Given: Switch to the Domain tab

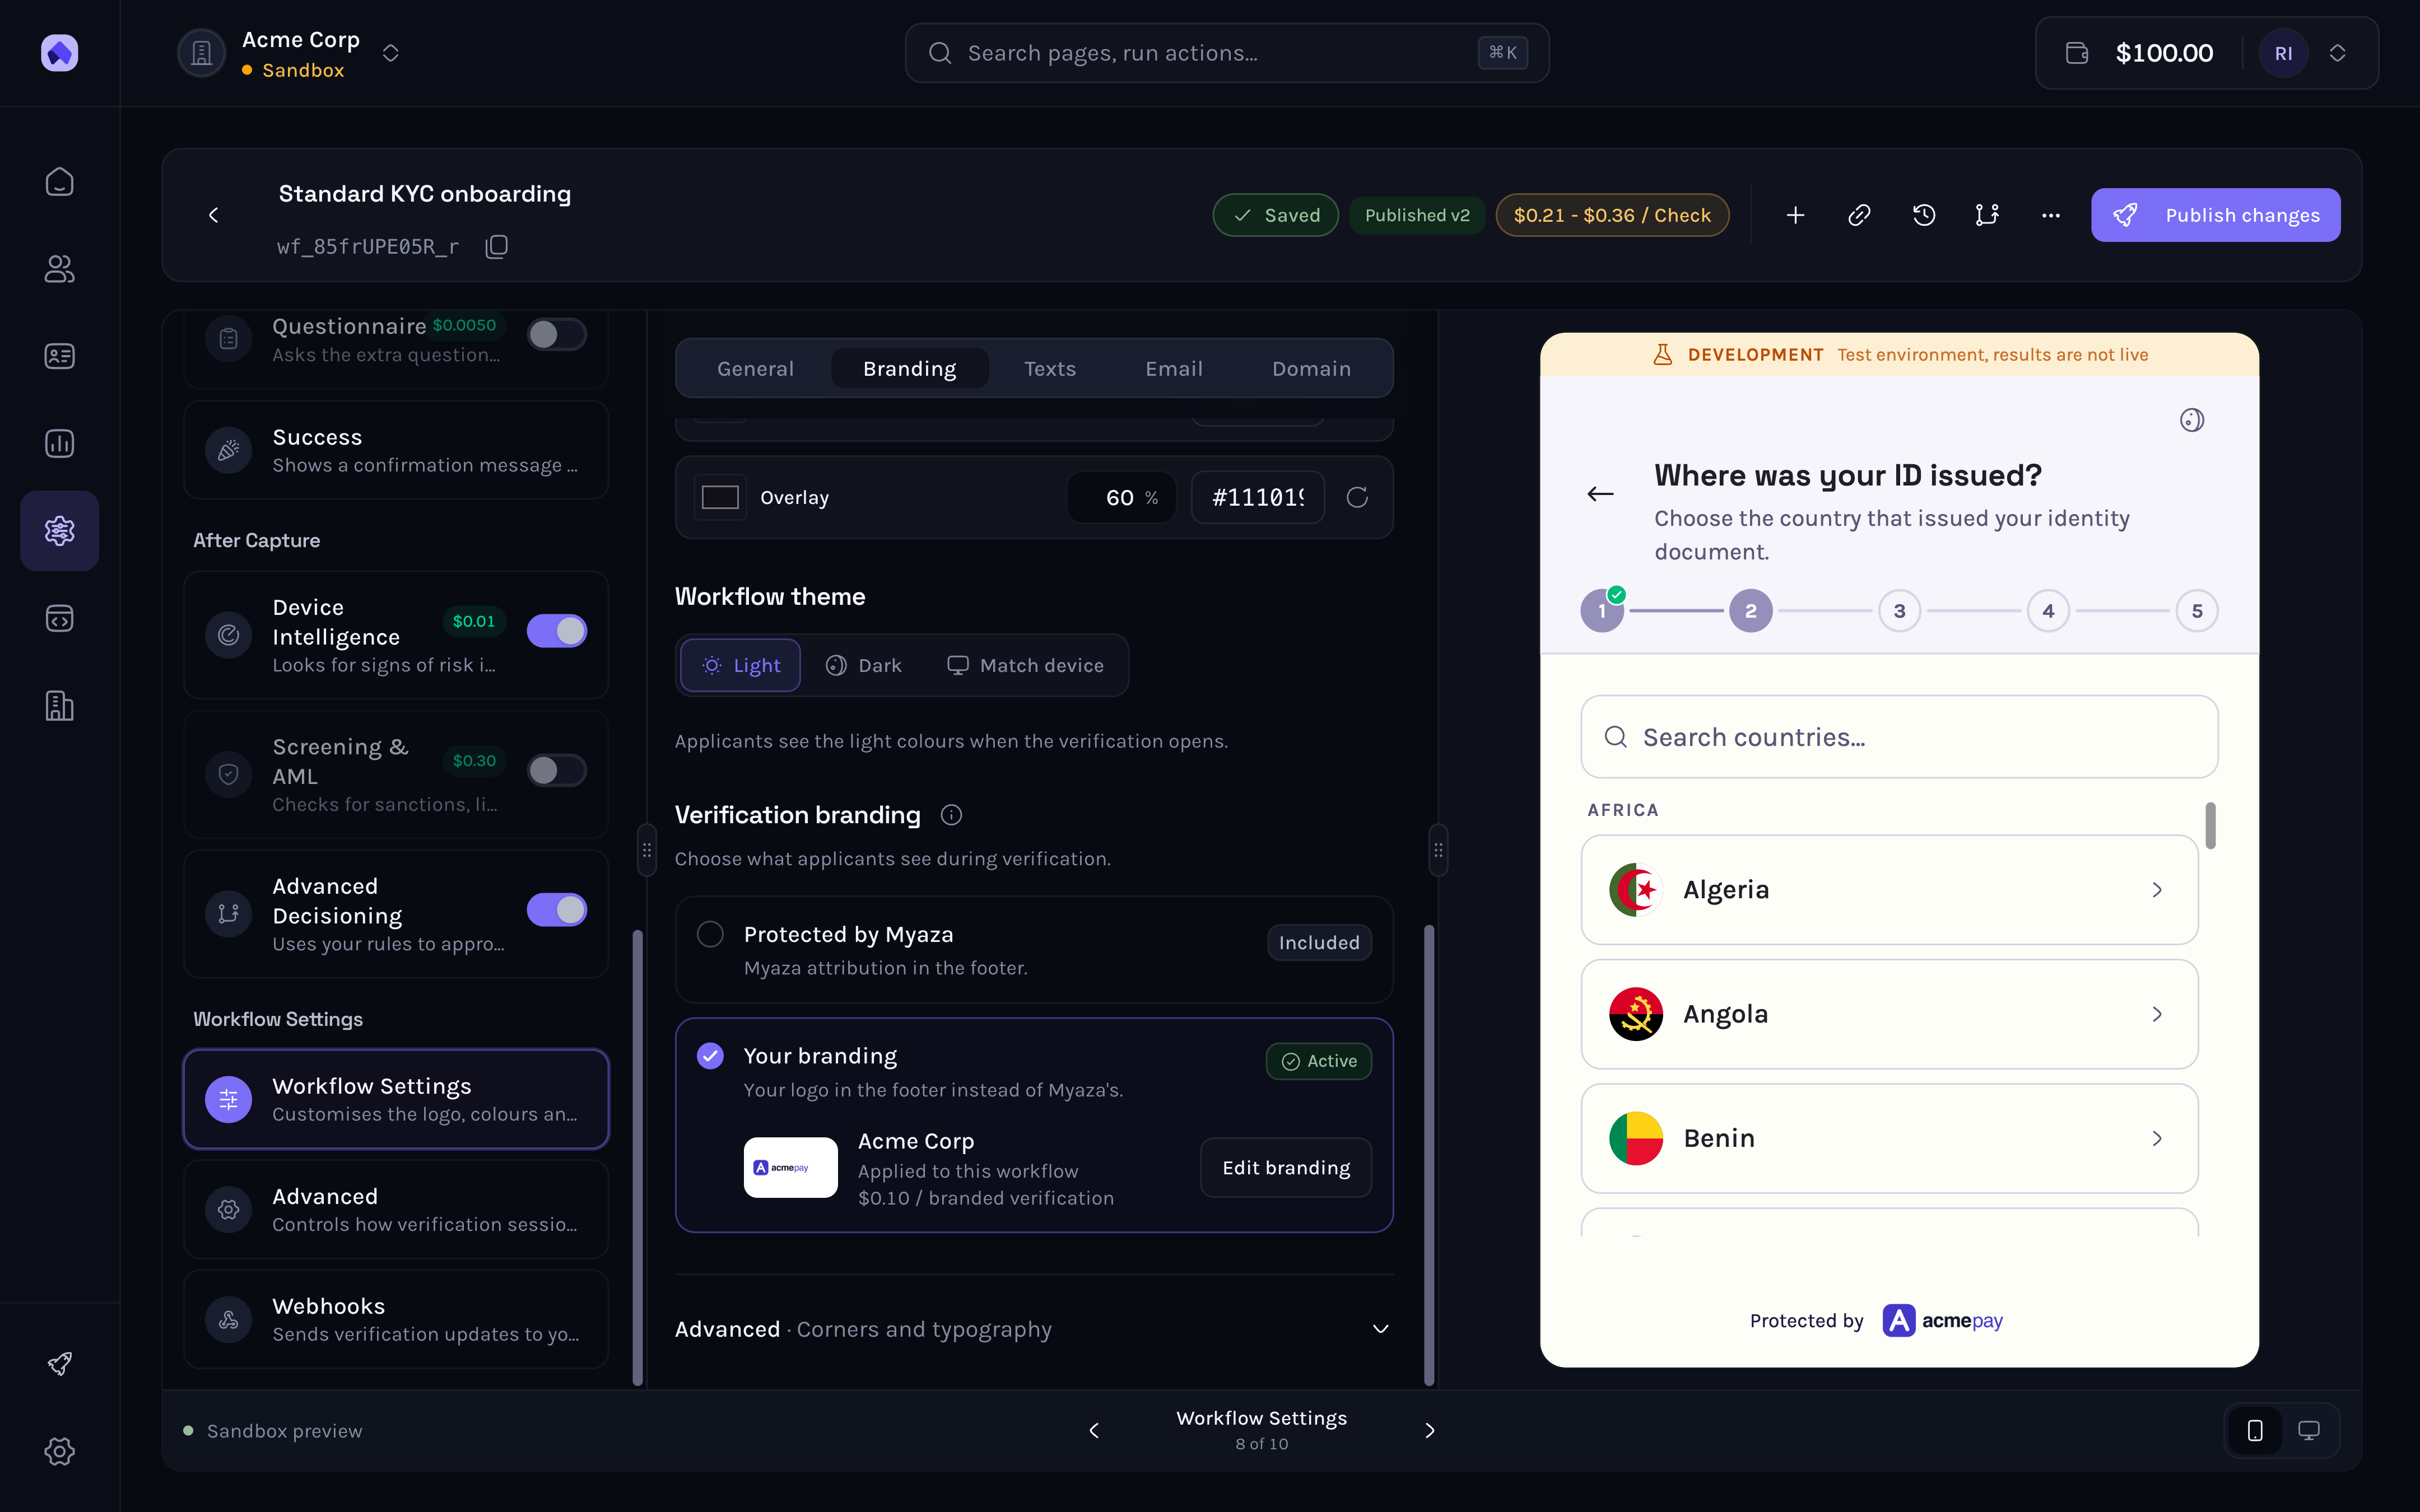Looking at the screenshot, I should 1311,369.
